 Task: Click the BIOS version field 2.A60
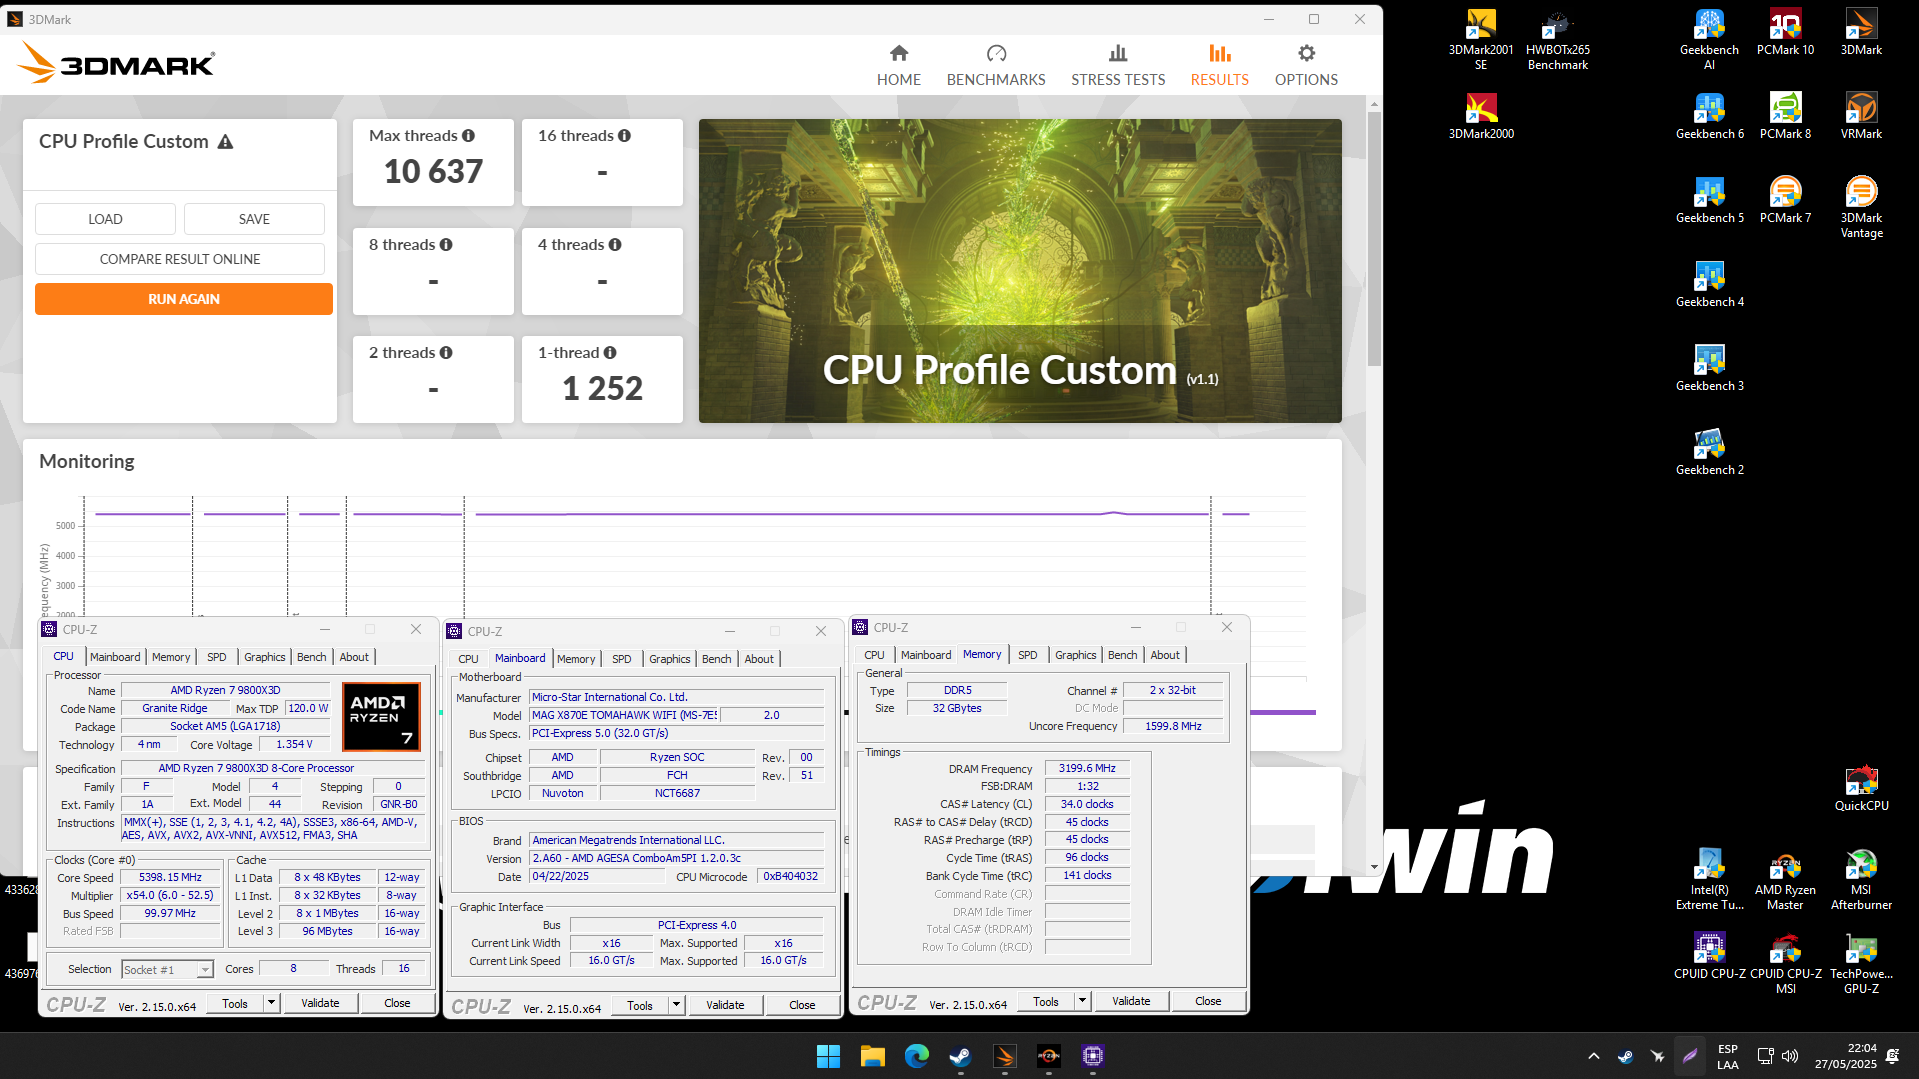point(676,859)
